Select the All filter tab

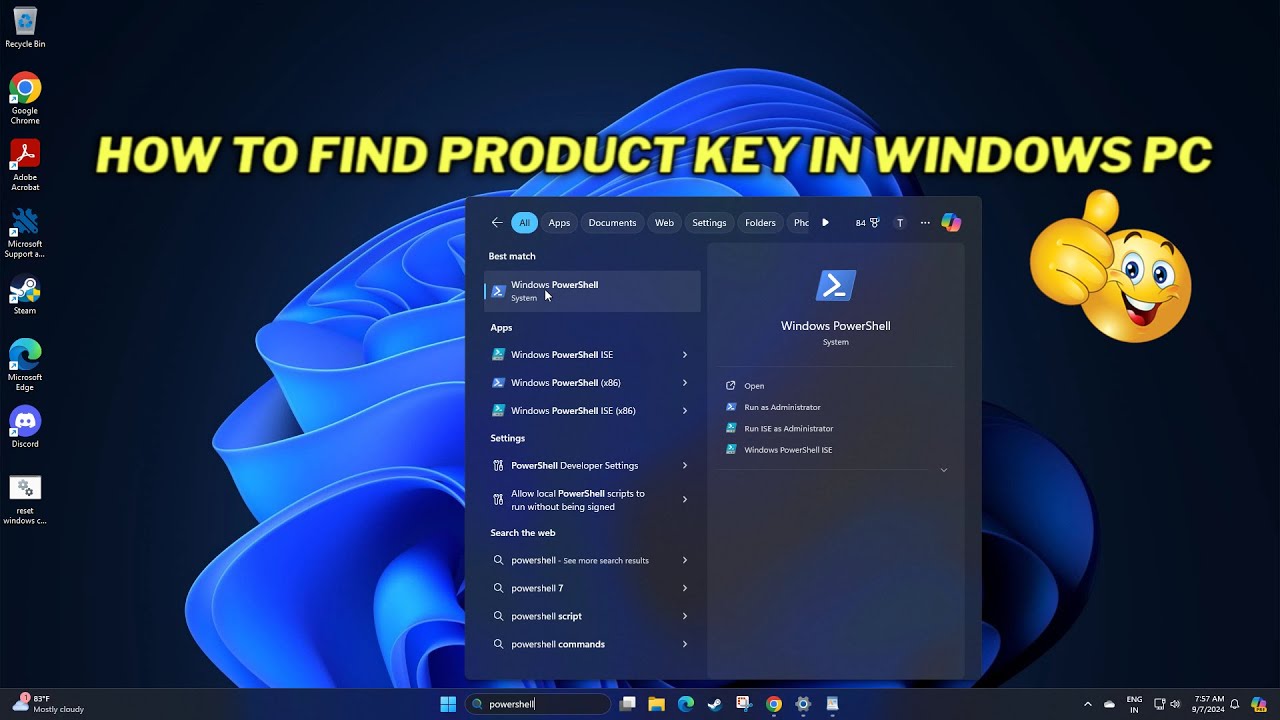pos(524,223)
